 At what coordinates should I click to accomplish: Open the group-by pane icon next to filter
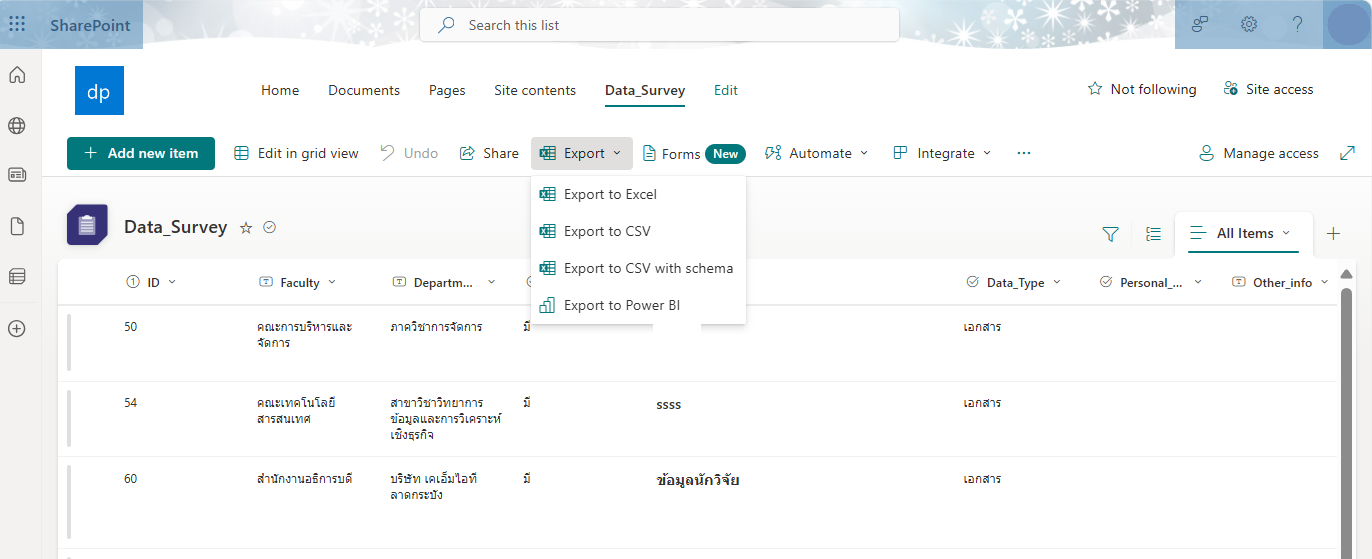coord(1154,234)
